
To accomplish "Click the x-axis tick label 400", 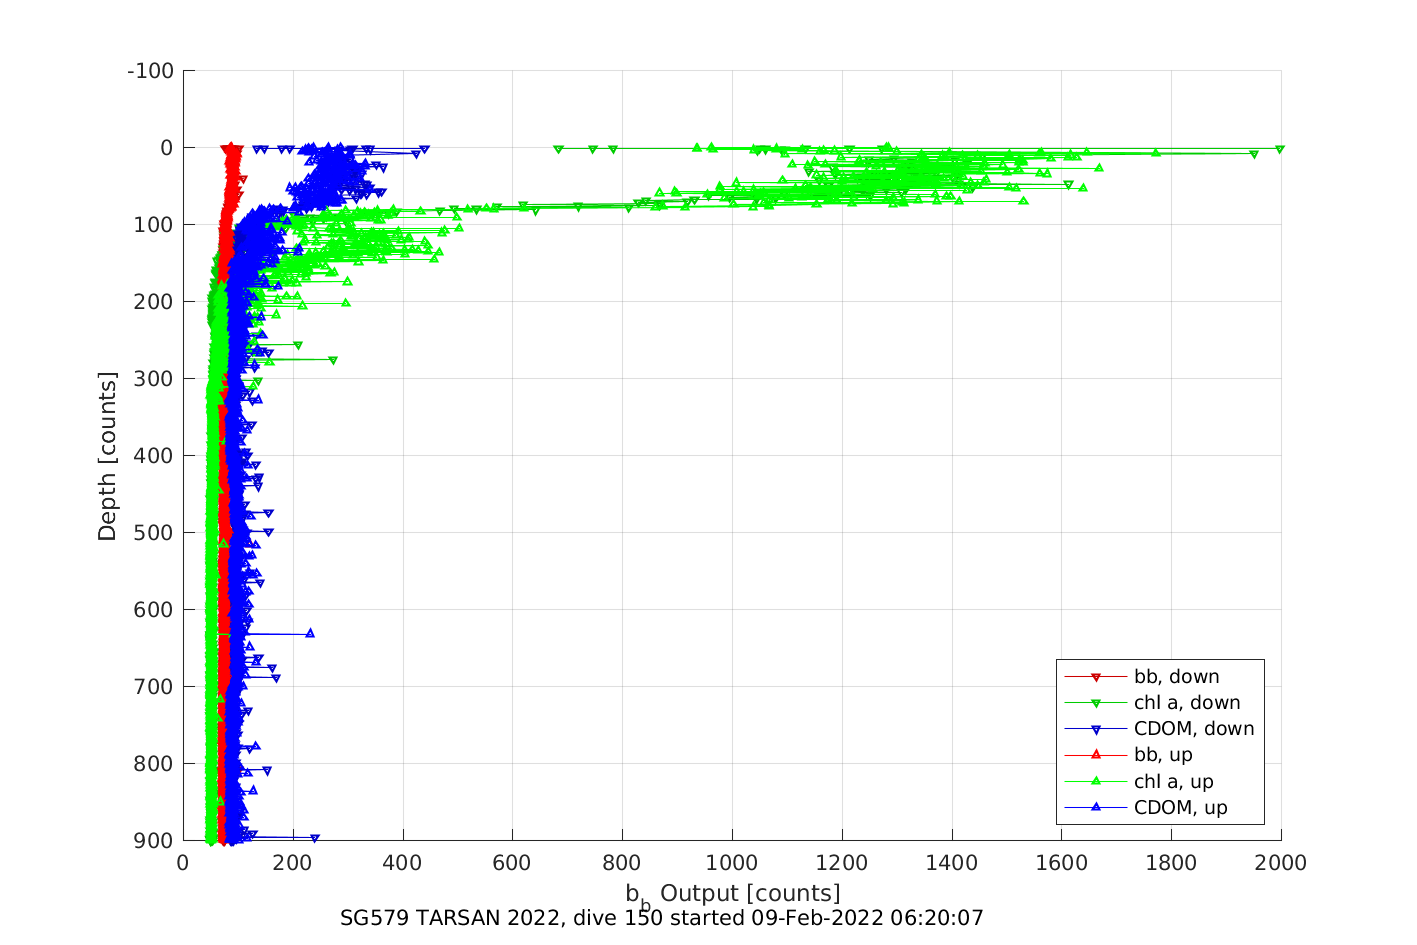I will [403, 863].
